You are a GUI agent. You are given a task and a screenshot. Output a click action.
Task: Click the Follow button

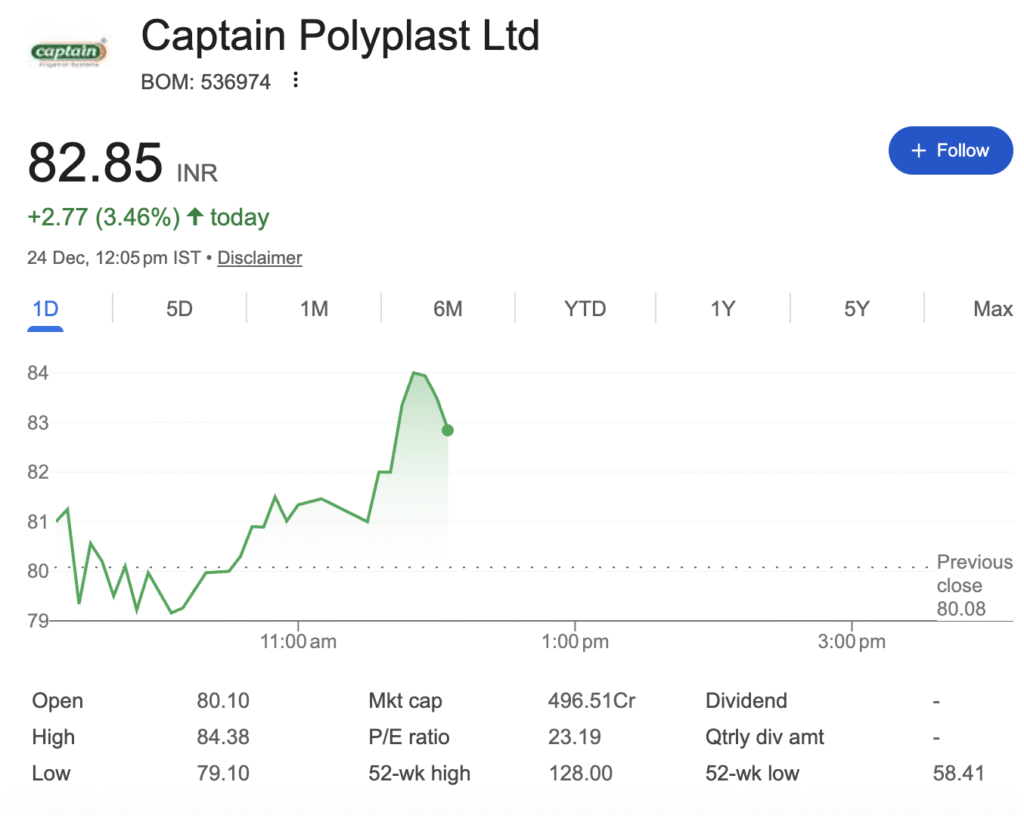(x=950, y=151)
